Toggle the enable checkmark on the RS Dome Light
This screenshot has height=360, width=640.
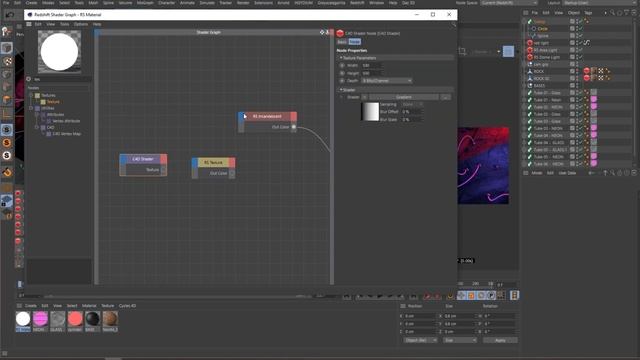pos(581,57)
